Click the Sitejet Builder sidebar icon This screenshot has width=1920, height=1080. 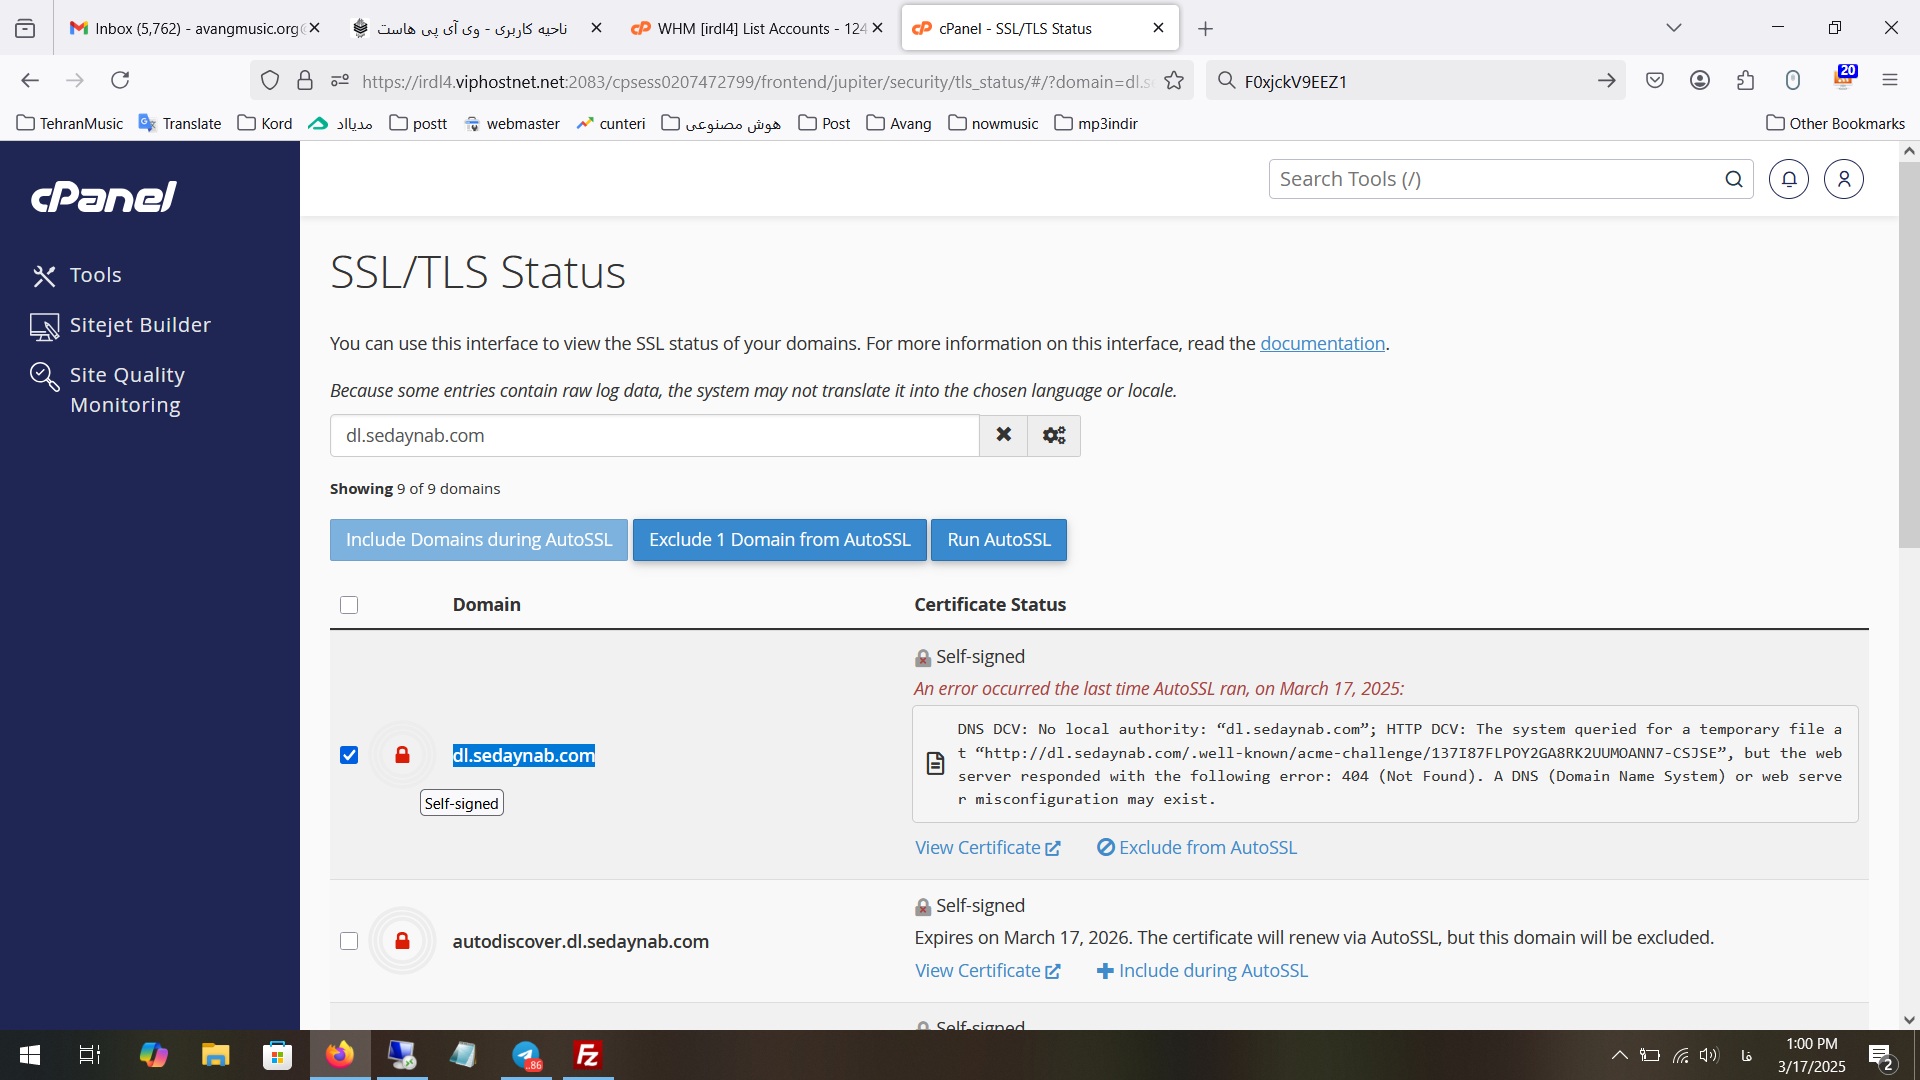pyautogui.click(x=44, y=326)
